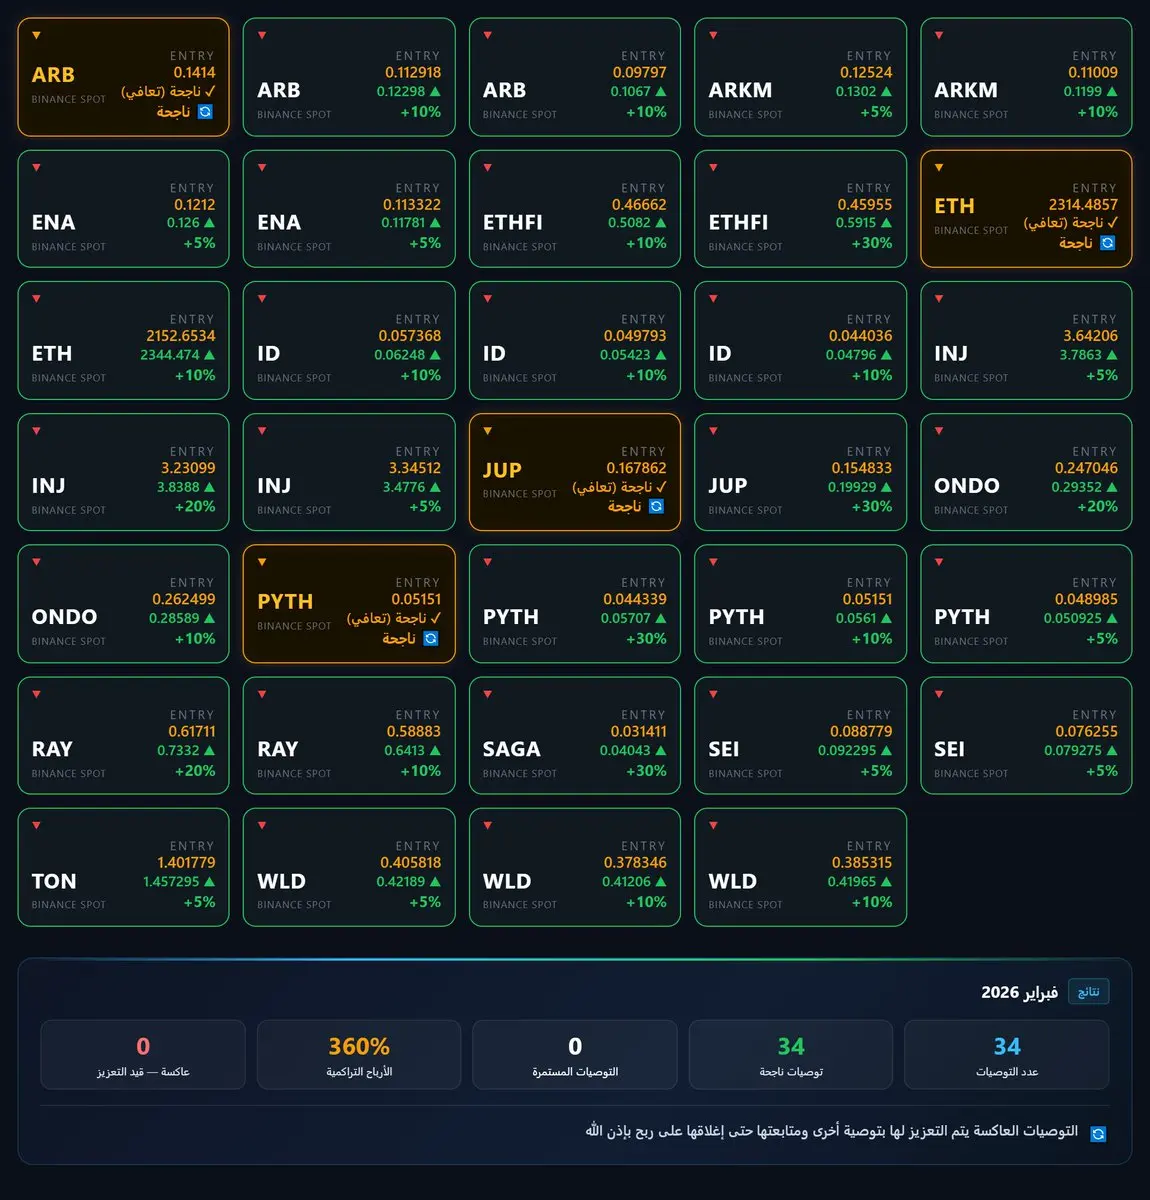The image size is (1150, 1200).
Task: Expand the red triangle on the ONDO 0.262499 card
Action: pos(37,562)
